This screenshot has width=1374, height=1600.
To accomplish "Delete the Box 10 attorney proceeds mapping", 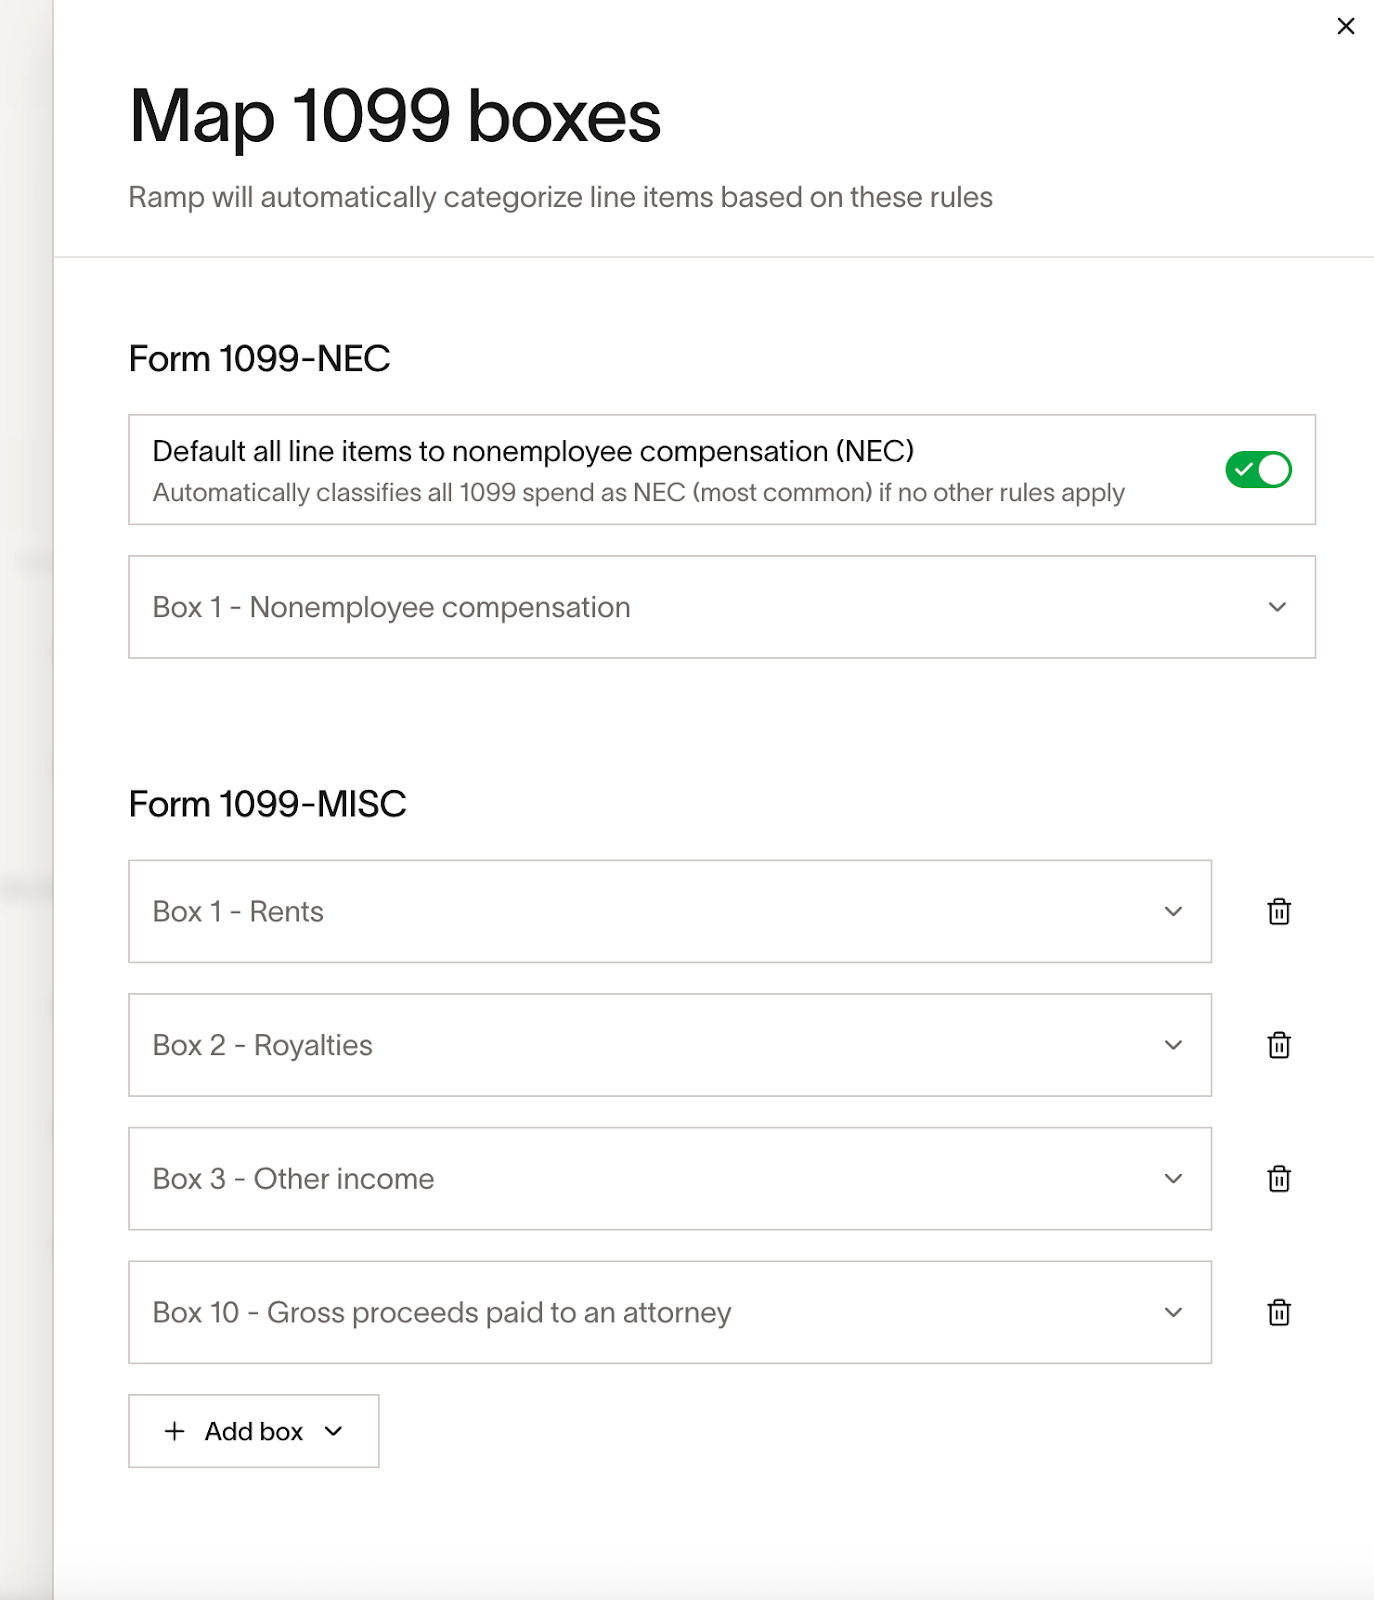I will pyautogui.click(x=1278, y=1312).
